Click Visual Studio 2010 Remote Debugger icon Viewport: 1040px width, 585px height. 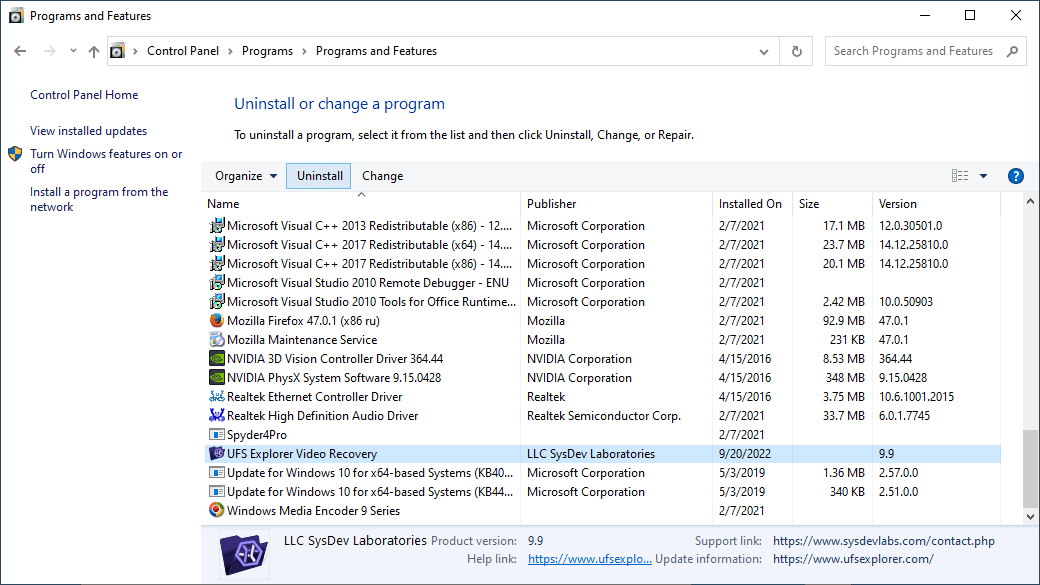216,283
